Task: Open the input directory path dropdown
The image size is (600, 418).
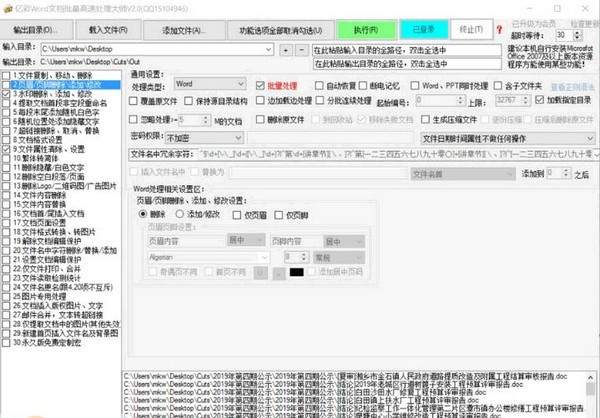Action: pos(270,48)
